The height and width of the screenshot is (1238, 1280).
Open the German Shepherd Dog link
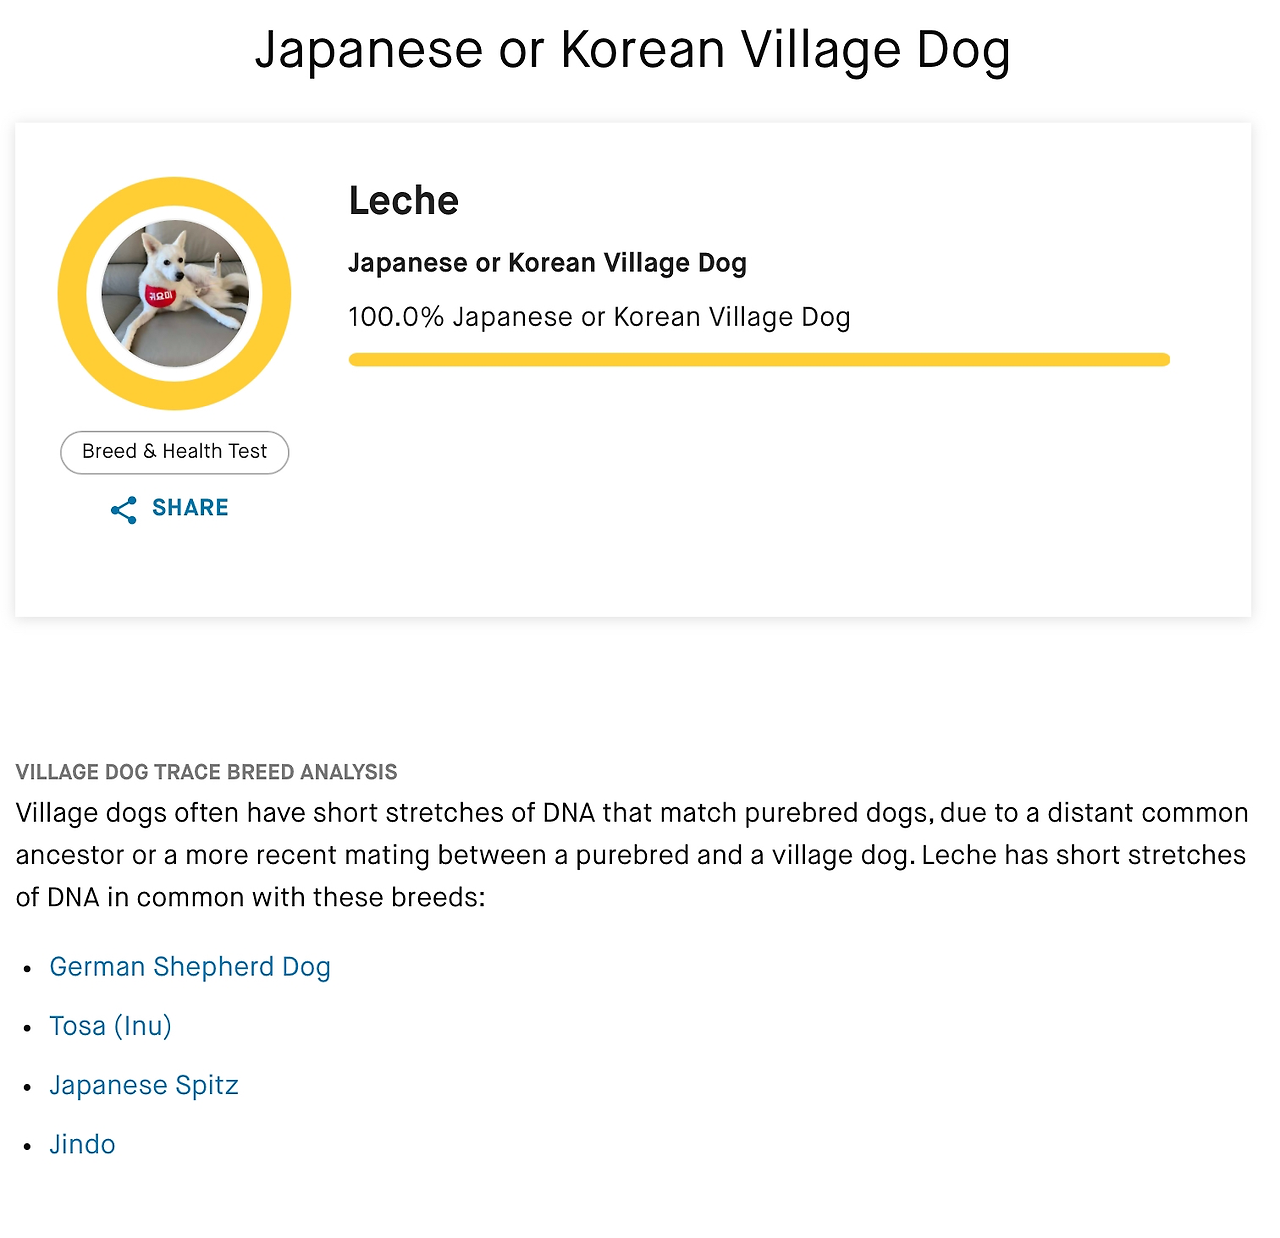(x=190, y=967)
